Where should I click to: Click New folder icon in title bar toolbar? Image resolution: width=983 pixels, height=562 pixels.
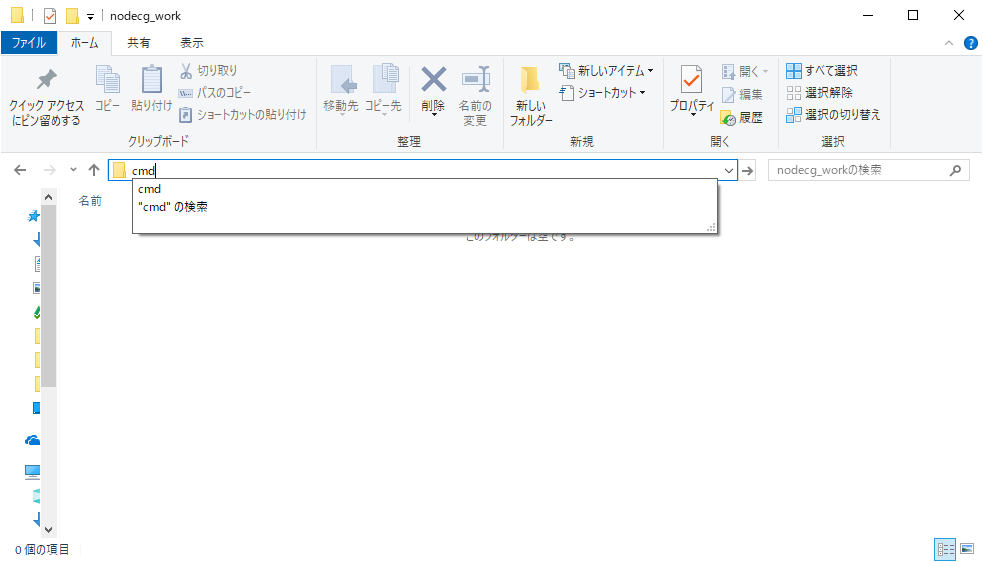pyautogui.click(x=73, y=16)
